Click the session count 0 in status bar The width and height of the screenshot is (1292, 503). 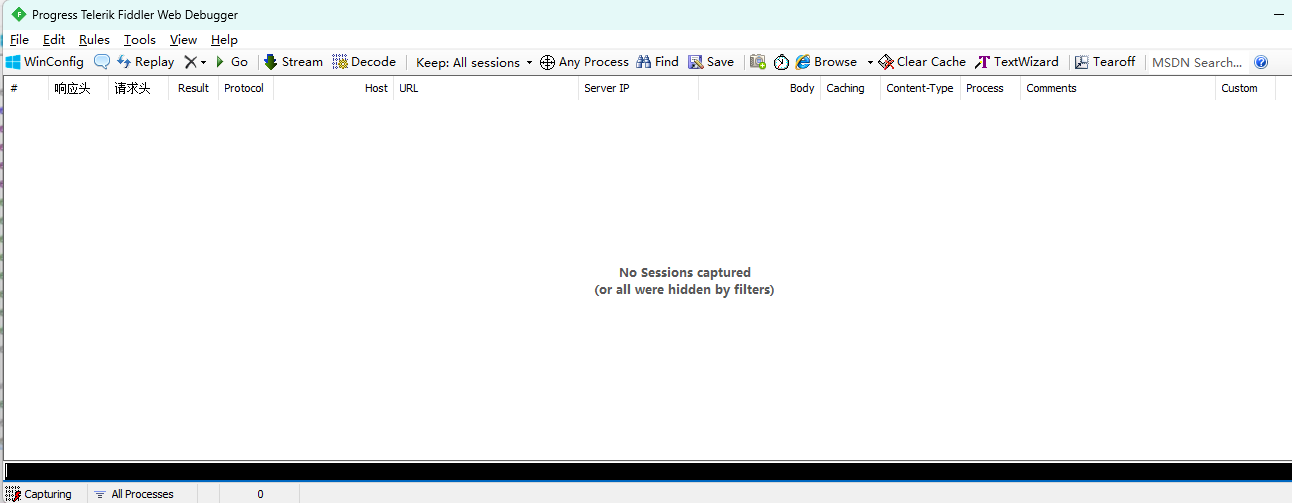click(x=260, y=494)
